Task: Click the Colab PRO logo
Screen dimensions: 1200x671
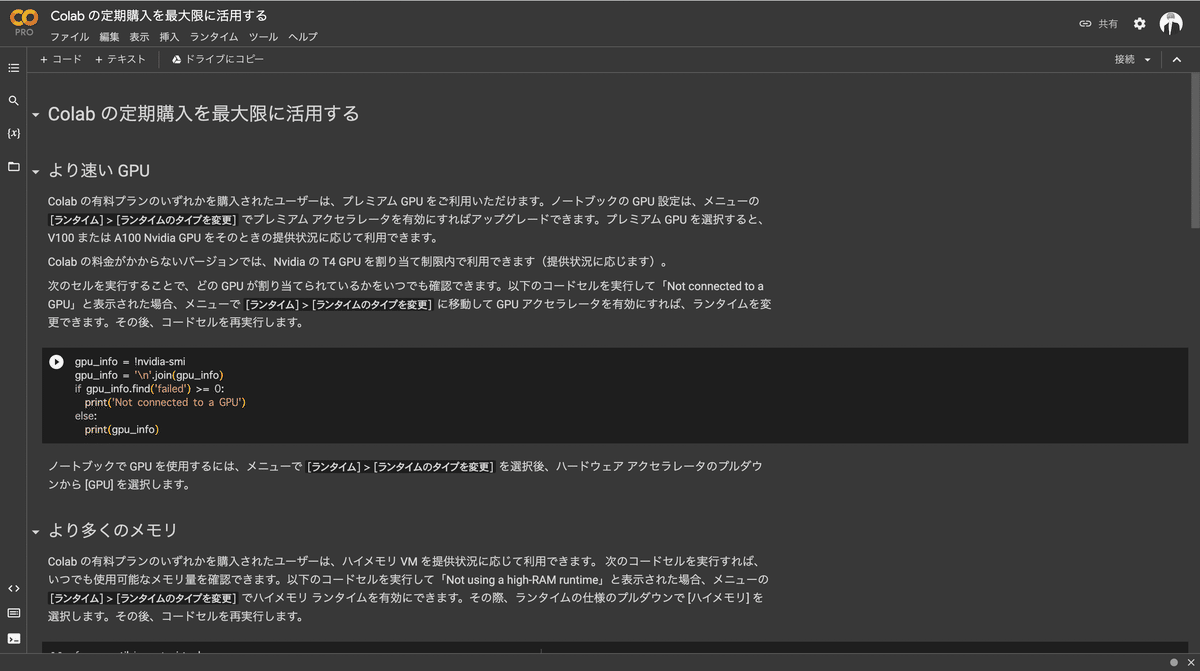Action: point(22,22)
